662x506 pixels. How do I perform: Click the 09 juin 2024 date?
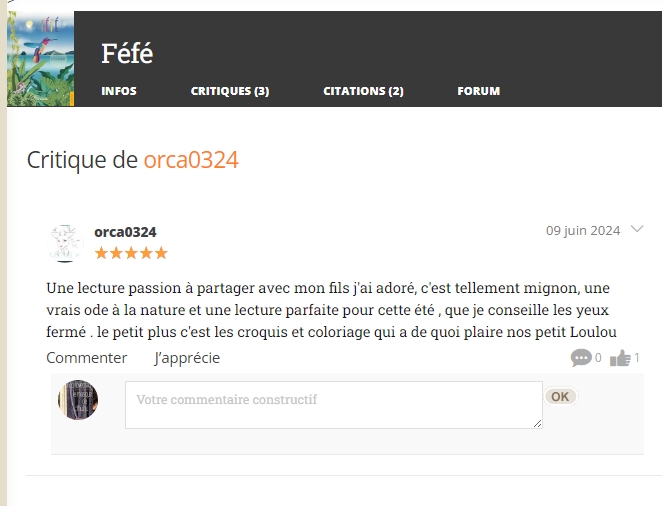583,231
